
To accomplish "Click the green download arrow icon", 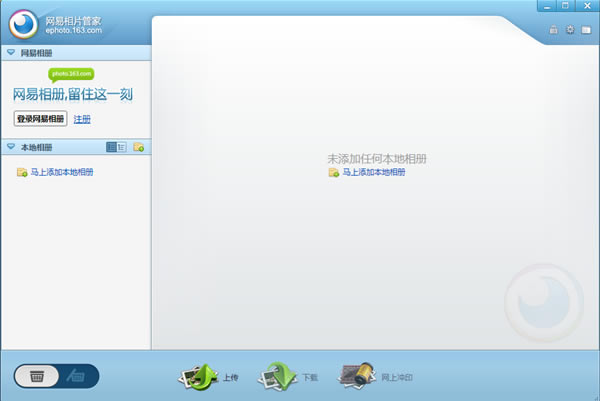I will point(277,377).
